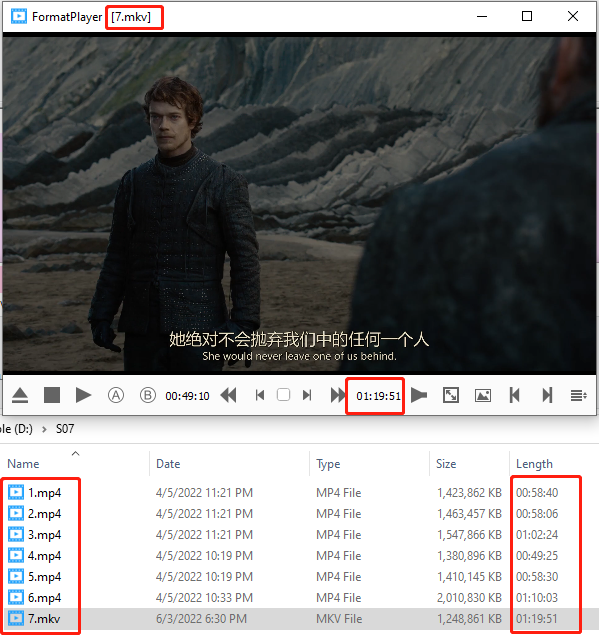This screenshot has height=636, width=599.
Task: Start playback with the play triangle
Action: pos(83,395)
